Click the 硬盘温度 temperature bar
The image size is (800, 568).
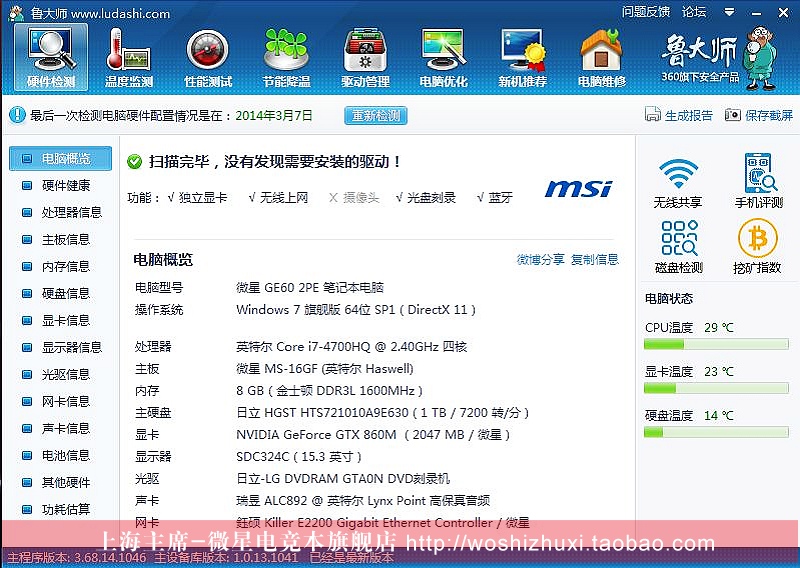click(x=716, y=432)
